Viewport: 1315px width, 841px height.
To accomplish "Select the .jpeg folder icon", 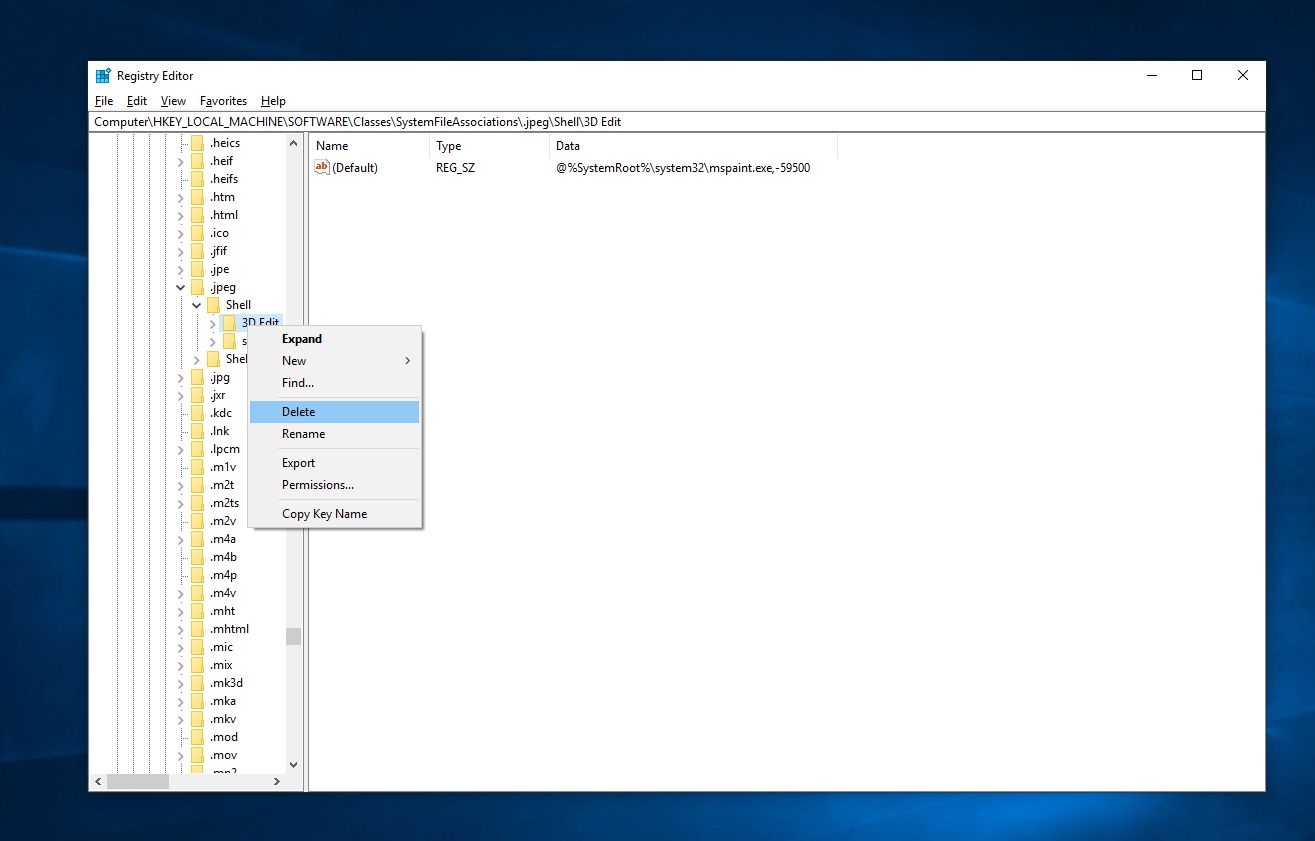I will [x=197, y=287].
